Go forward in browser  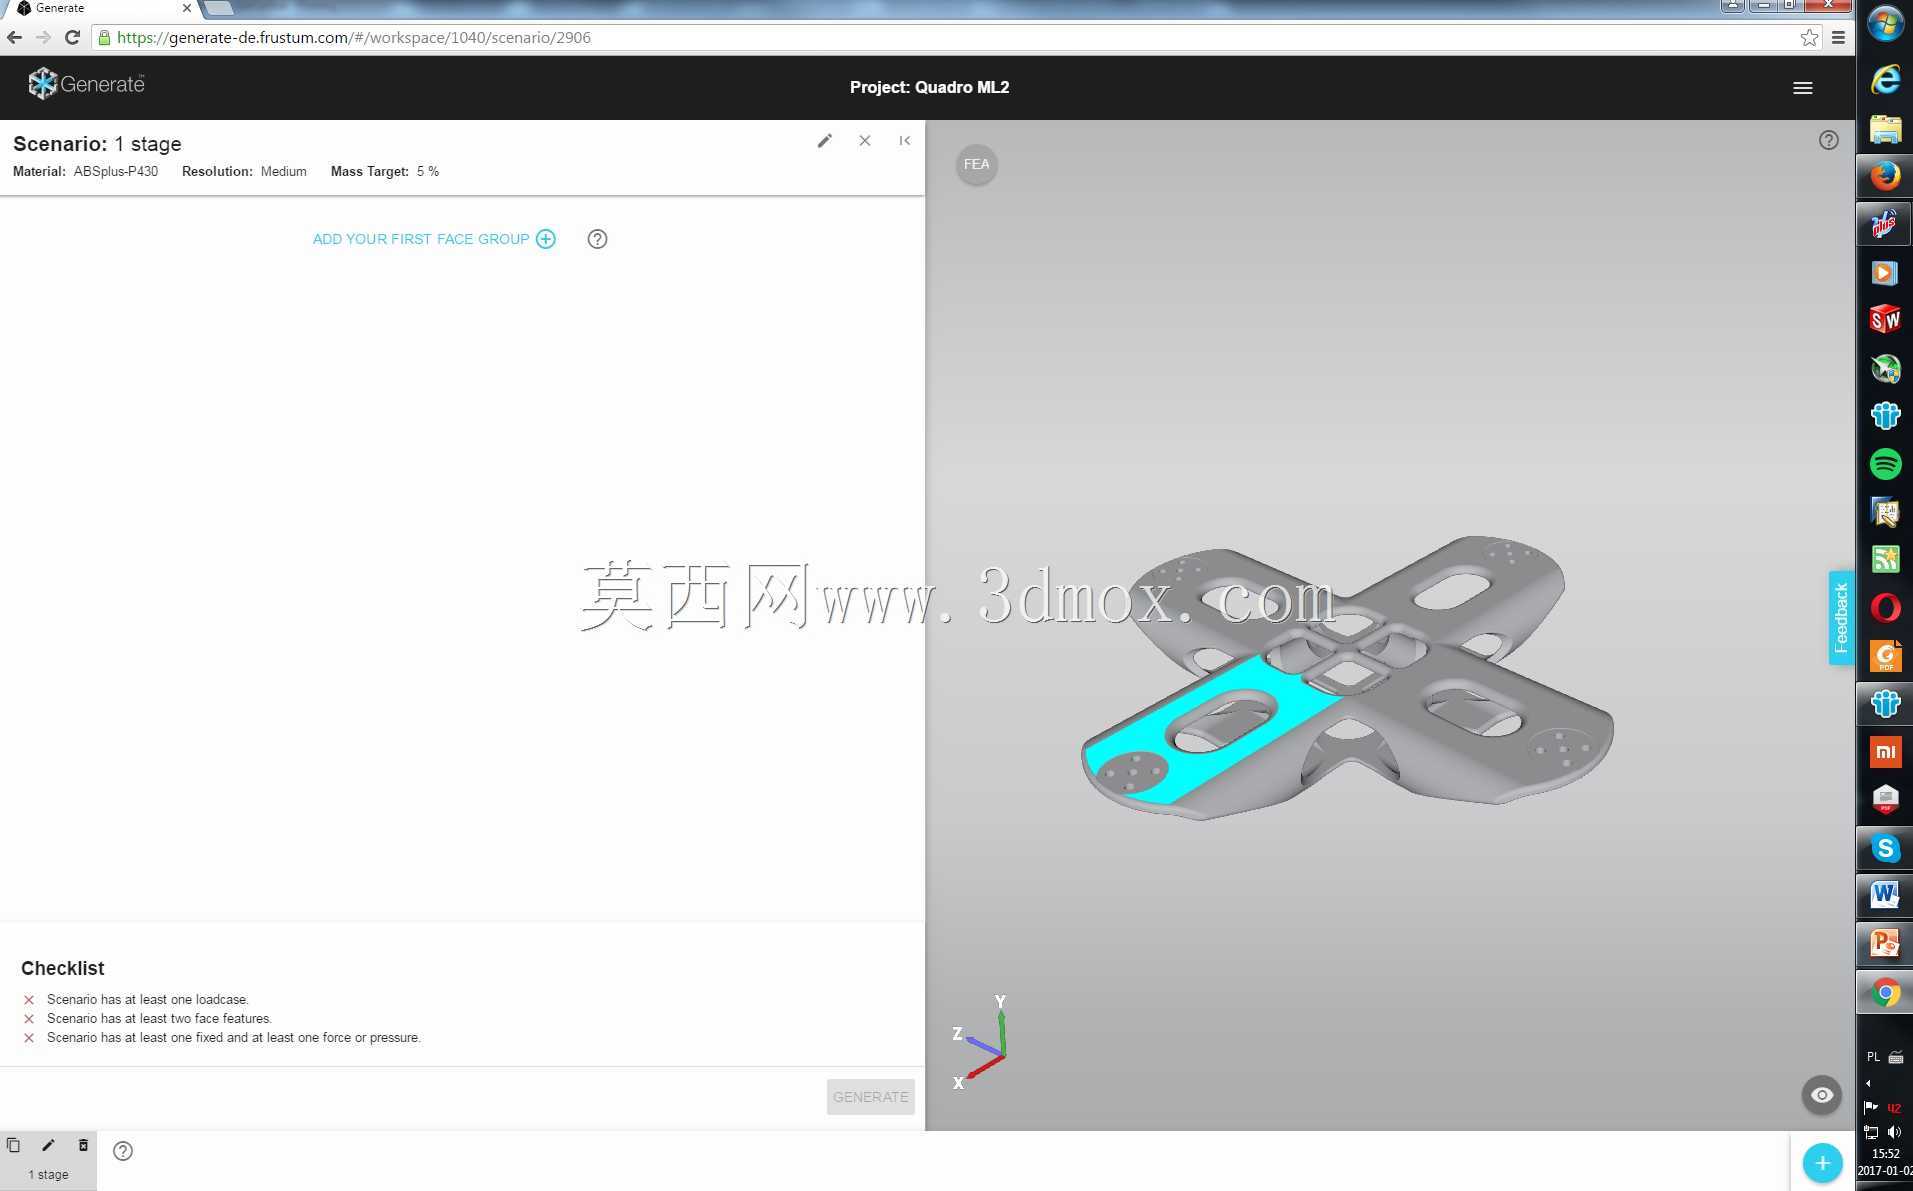coord(43,37)
